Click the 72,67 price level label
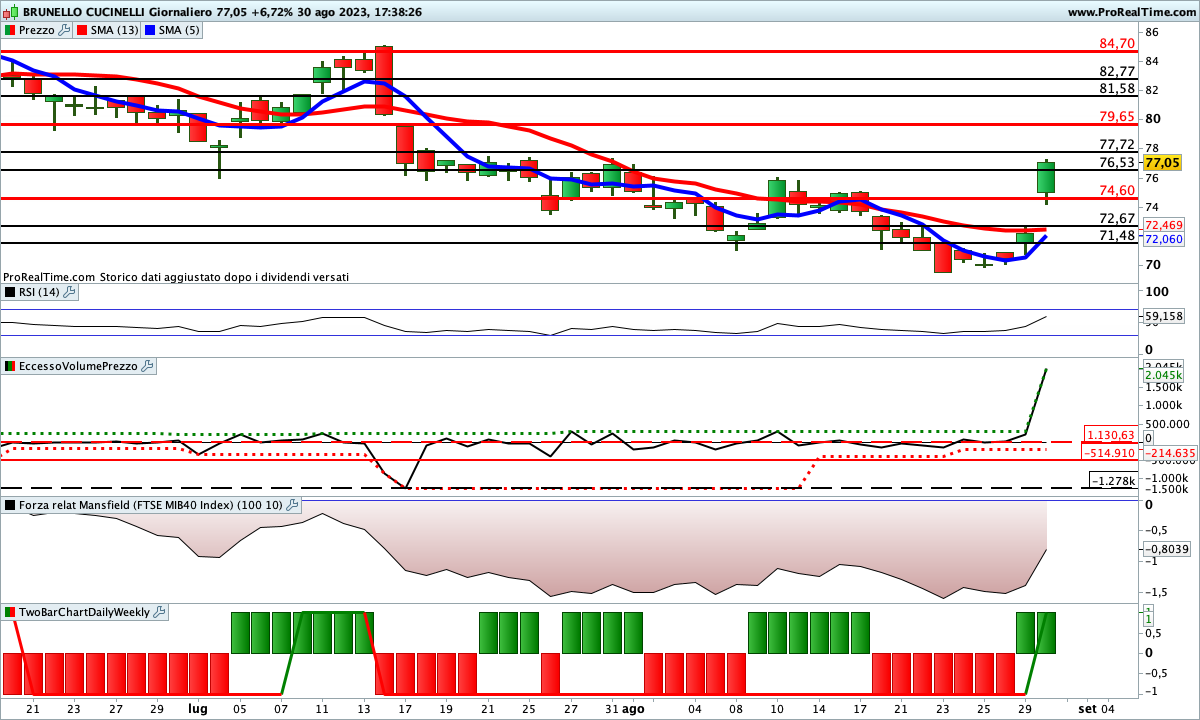The width and height of the screenshot is (1200, 720). (1117, 218)
